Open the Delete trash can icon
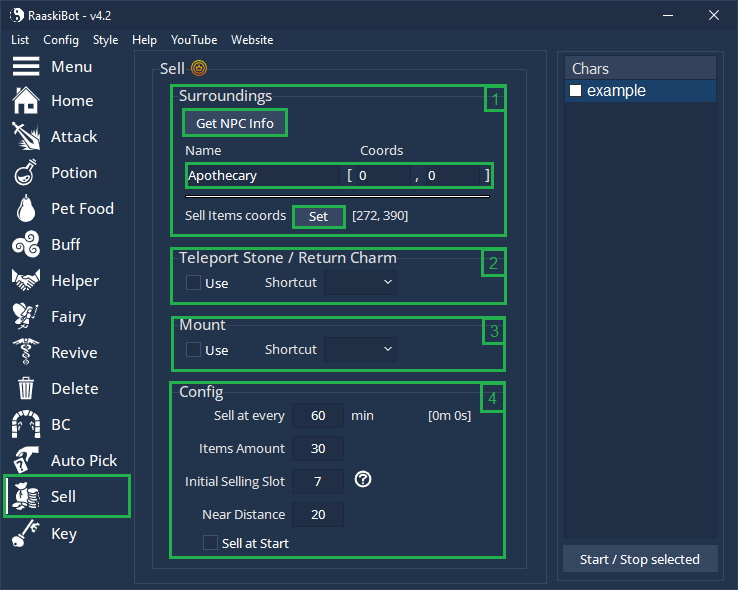Viewport: 738px width, 590px height. (x=25, y=389)
